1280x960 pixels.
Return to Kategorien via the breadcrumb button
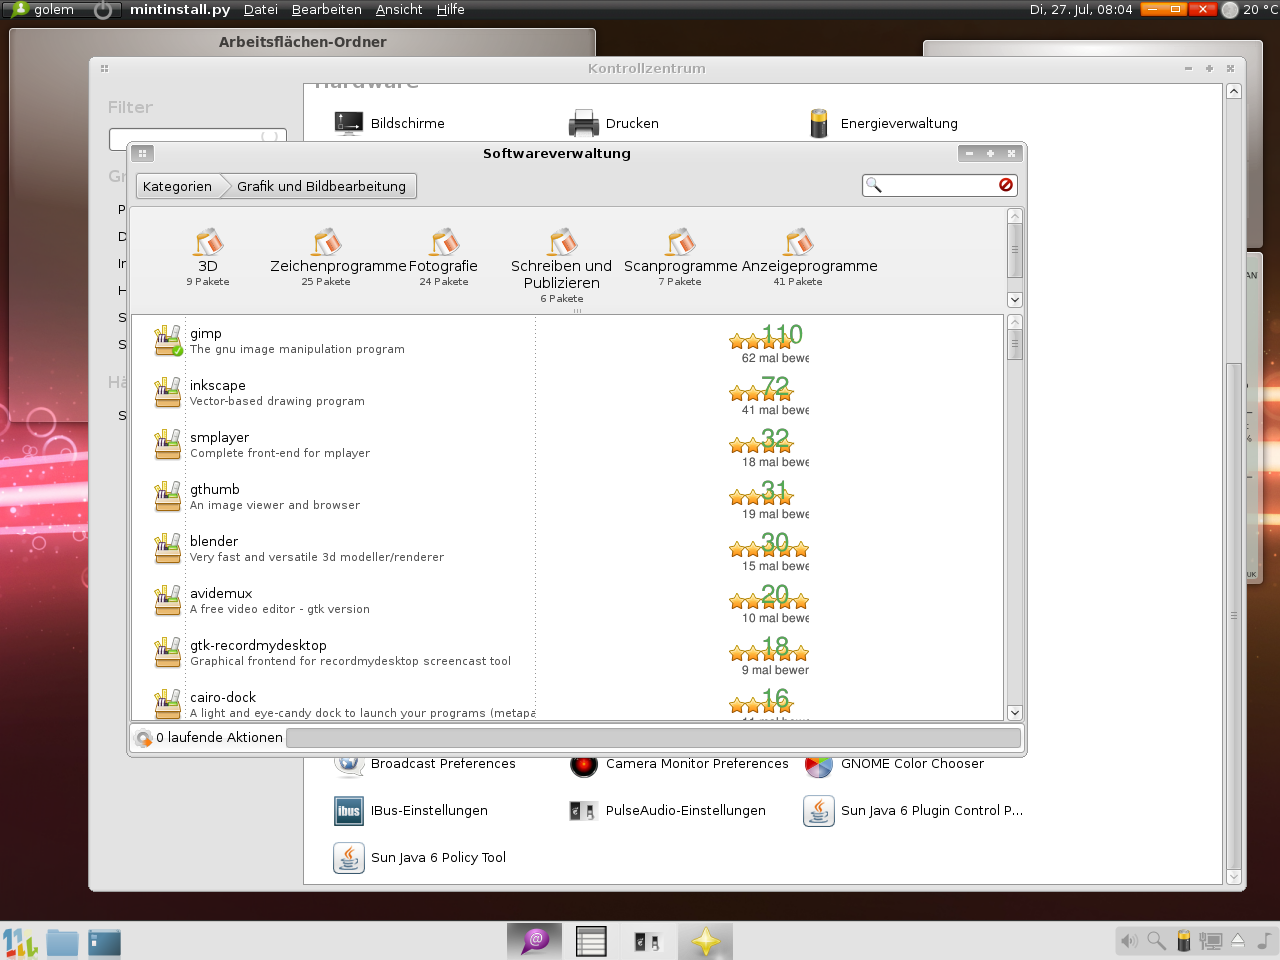point(177,185)
